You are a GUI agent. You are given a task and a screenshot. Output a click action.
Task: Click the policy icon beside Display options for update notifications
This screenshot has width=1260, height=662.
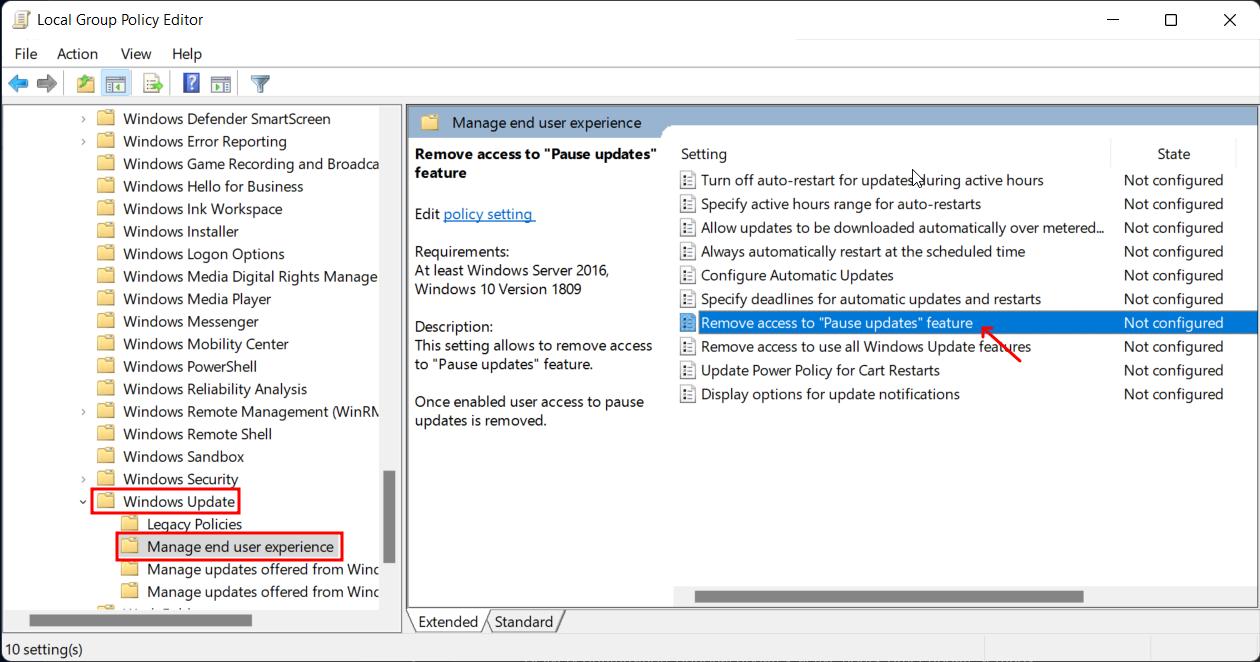(688, 394)
